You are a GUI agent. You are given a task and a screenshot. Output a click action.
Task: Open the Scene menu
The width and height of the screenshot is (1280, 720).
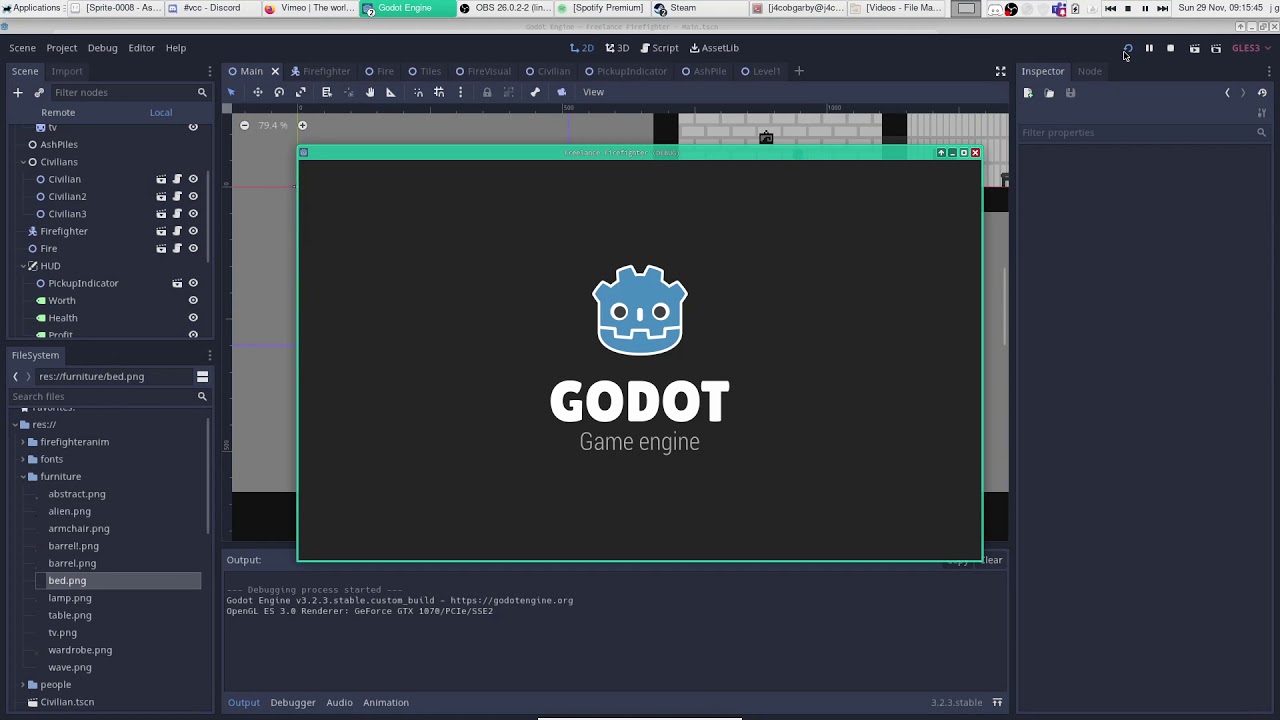pyautogui.click(x=22, y=48)
